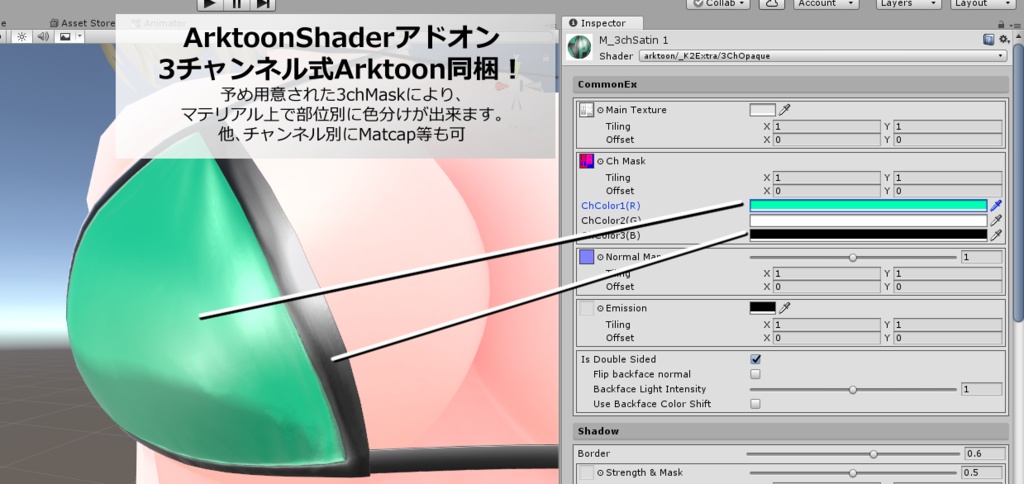Screen dimensions: 1024x484
Task: Open the Emission black color swatch
Action: [x=762, y=308]
